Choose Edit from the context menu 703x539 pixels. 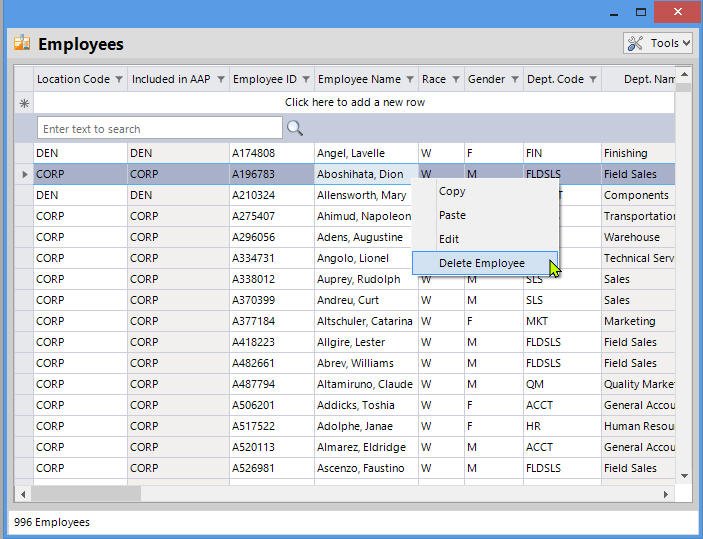pos(449,239)
